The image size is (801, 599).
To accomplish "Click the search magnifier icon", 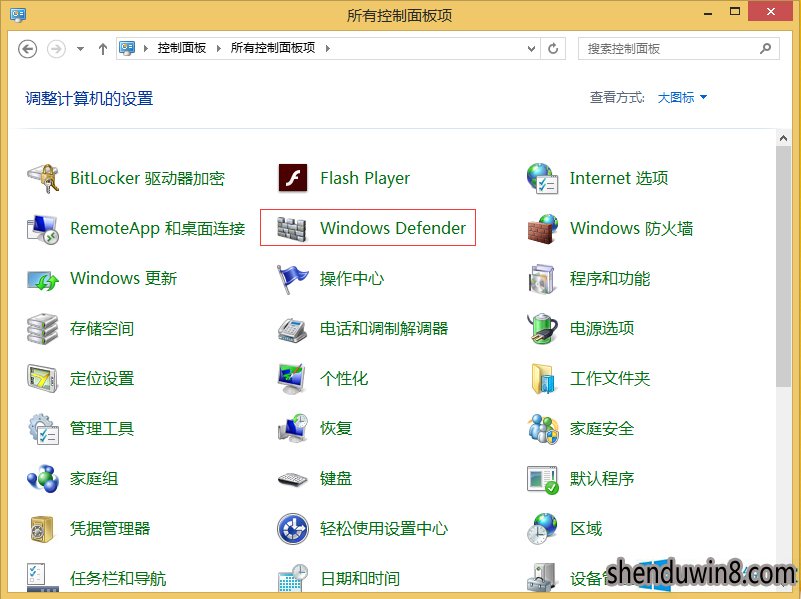I will [x=765, y=49].
